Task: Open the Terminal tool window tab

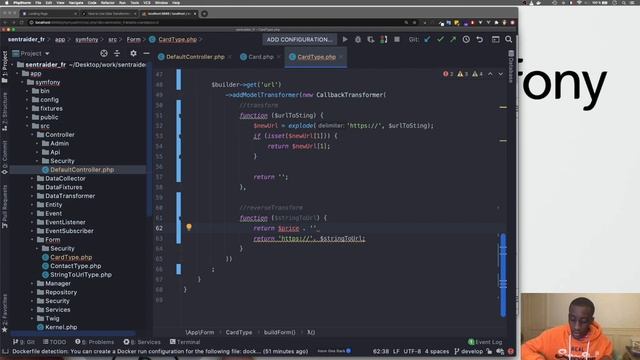Action: pyautogui.click(x=185, y=342)
